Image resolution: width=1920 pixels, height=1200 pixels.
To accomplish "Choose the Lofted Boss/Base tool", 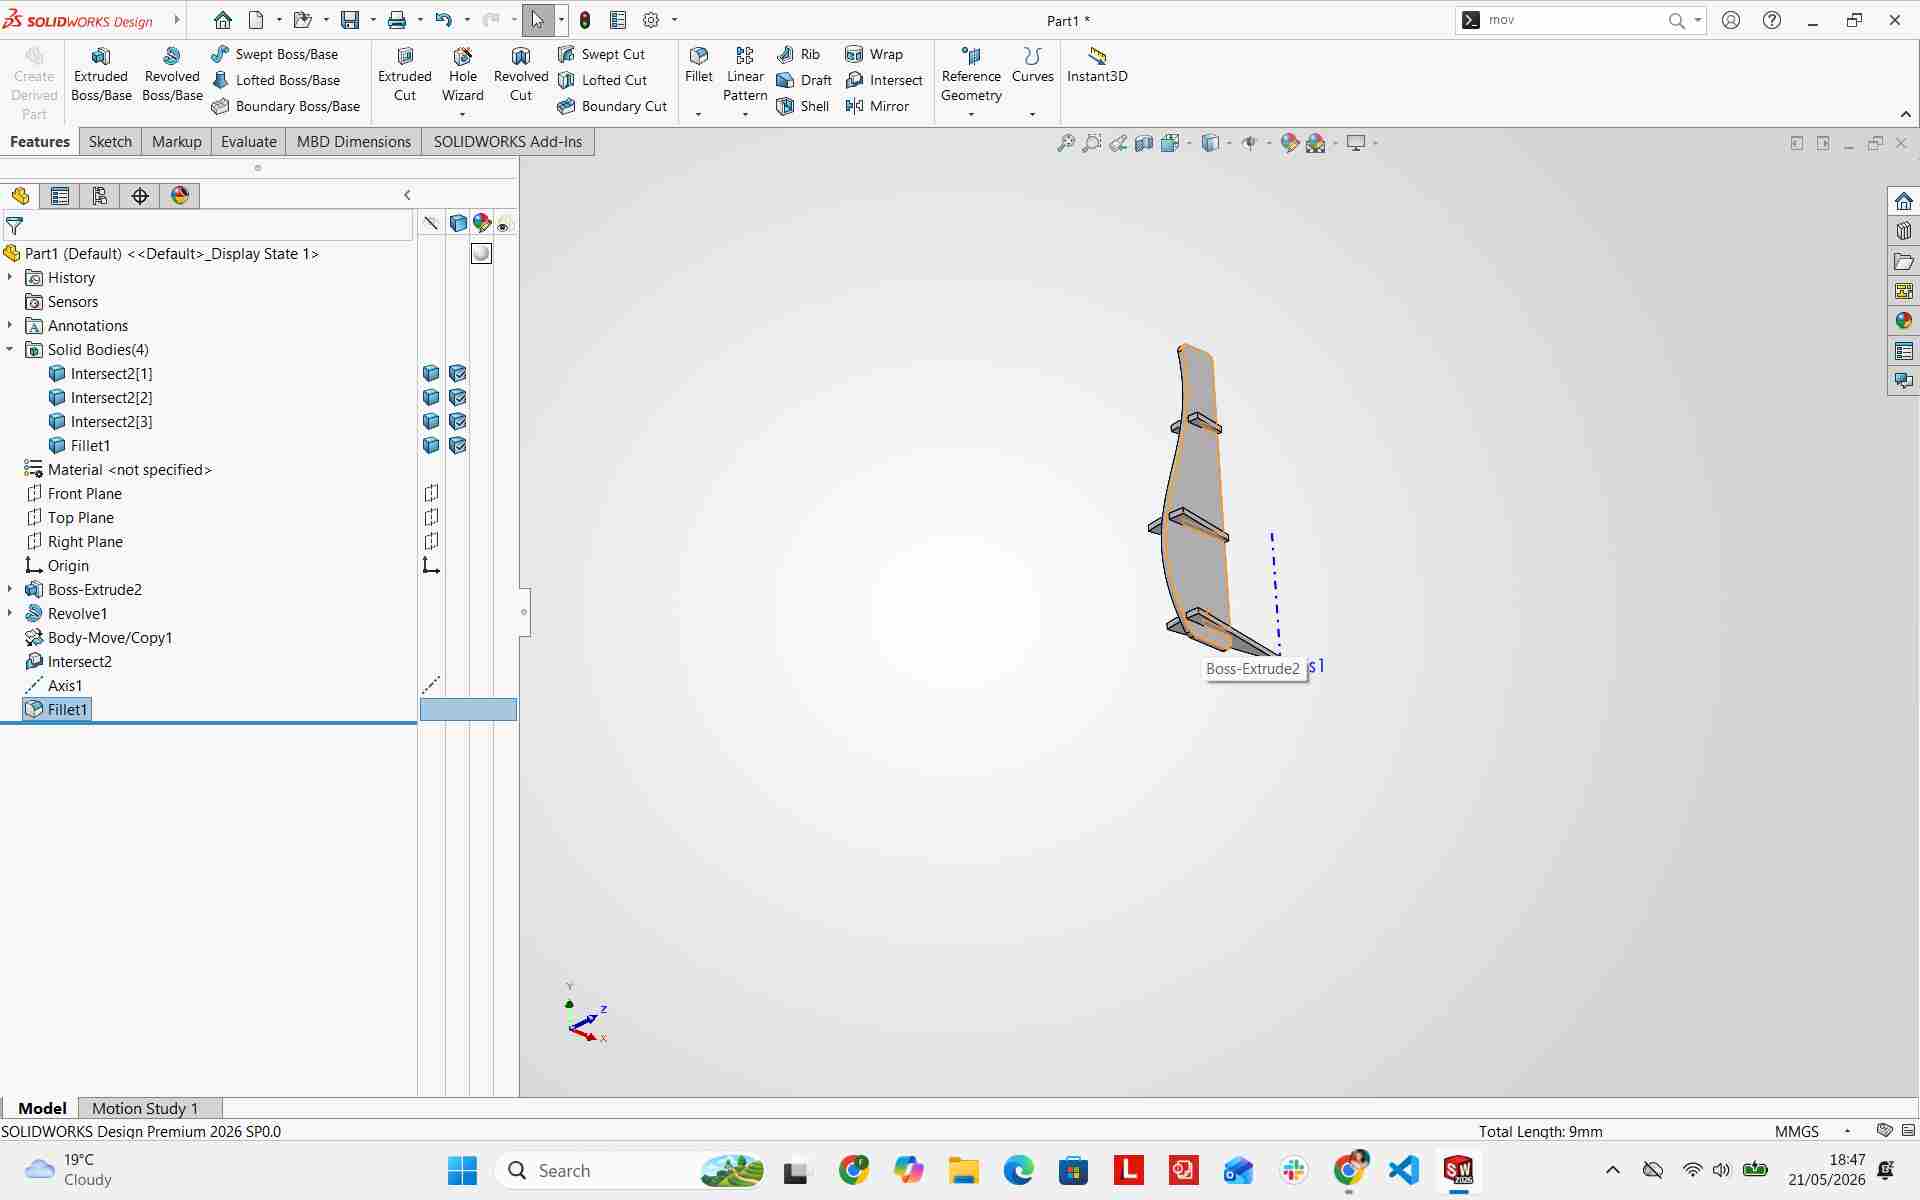I will [x=276, y=80].
